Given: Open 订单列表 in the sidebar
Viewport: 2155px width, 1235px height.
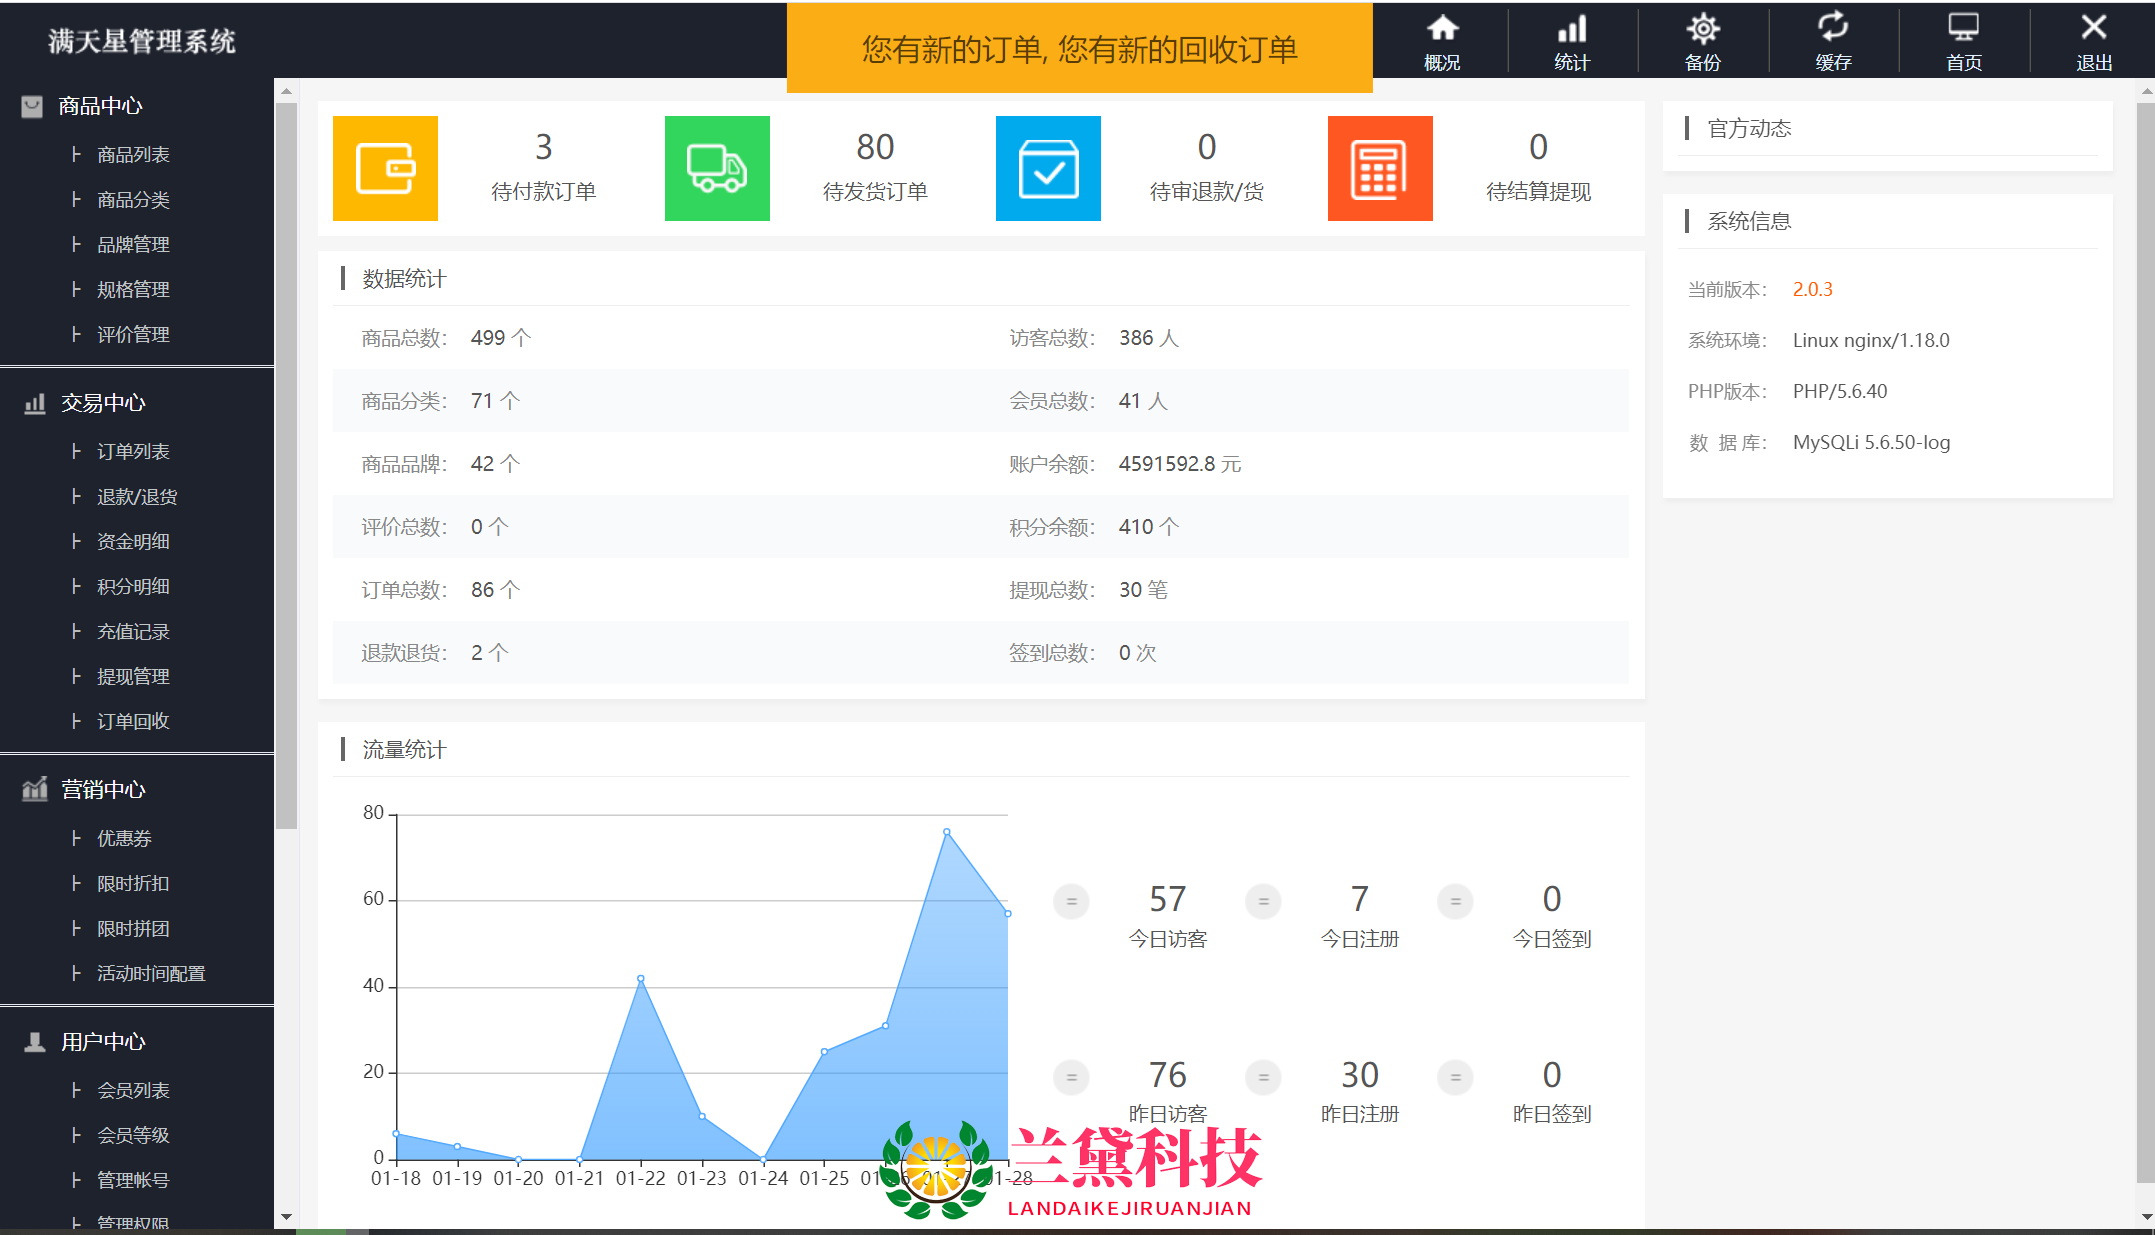Looking at the screenshot, I should coord(133,452).
